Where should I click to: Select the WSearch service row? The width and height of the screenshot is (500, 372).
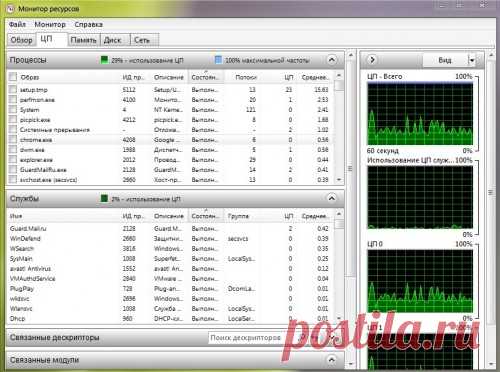pos(171,249)
